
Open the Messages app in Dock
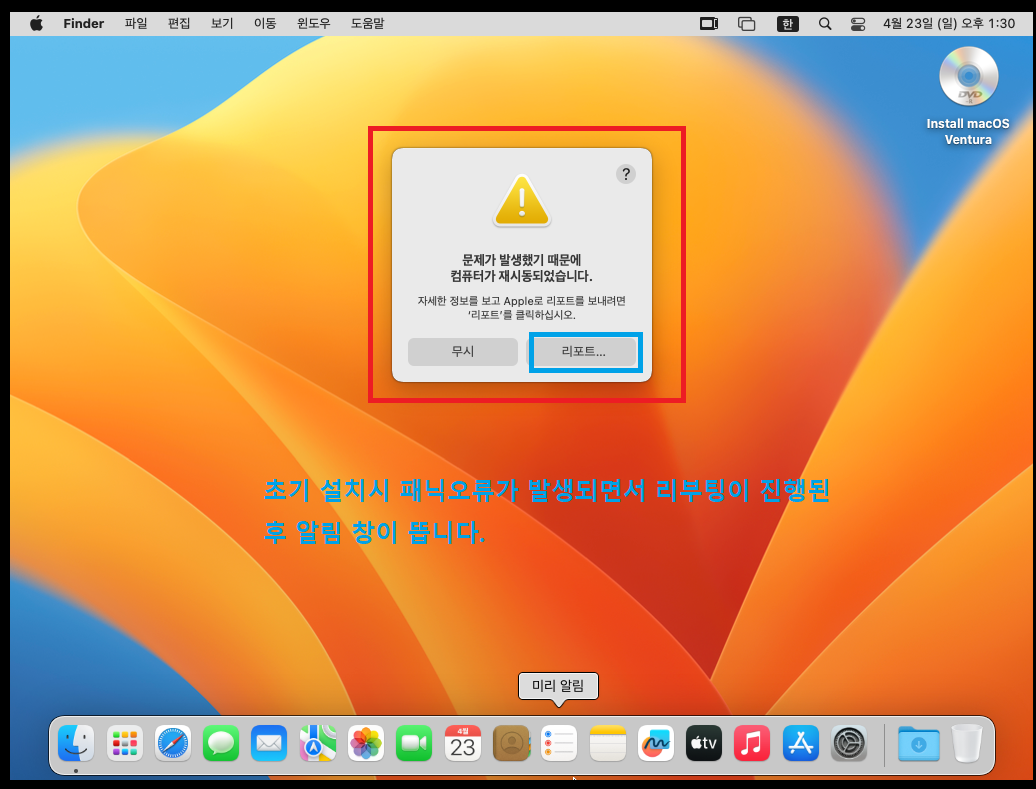[221, 743]
